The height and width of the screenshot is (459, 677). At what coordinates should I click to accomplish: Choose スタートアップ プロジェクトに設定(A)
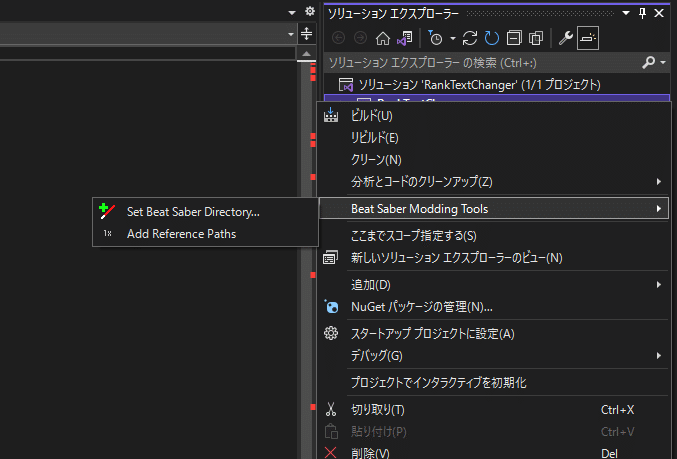coord(494,334)
